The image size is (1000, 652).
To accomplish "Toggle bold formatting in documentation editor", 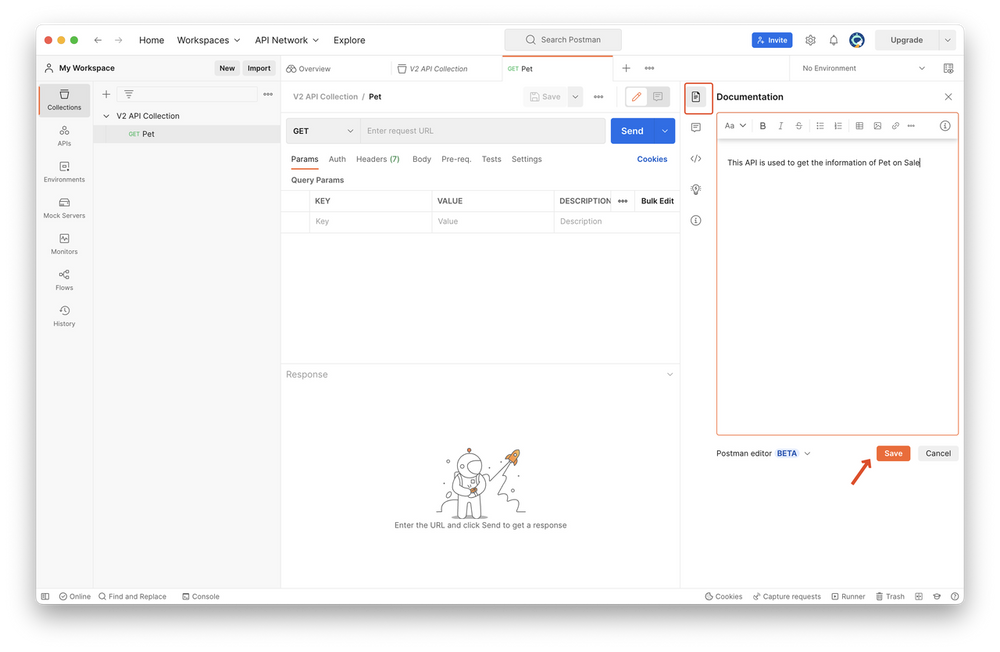I will (763, 126).
